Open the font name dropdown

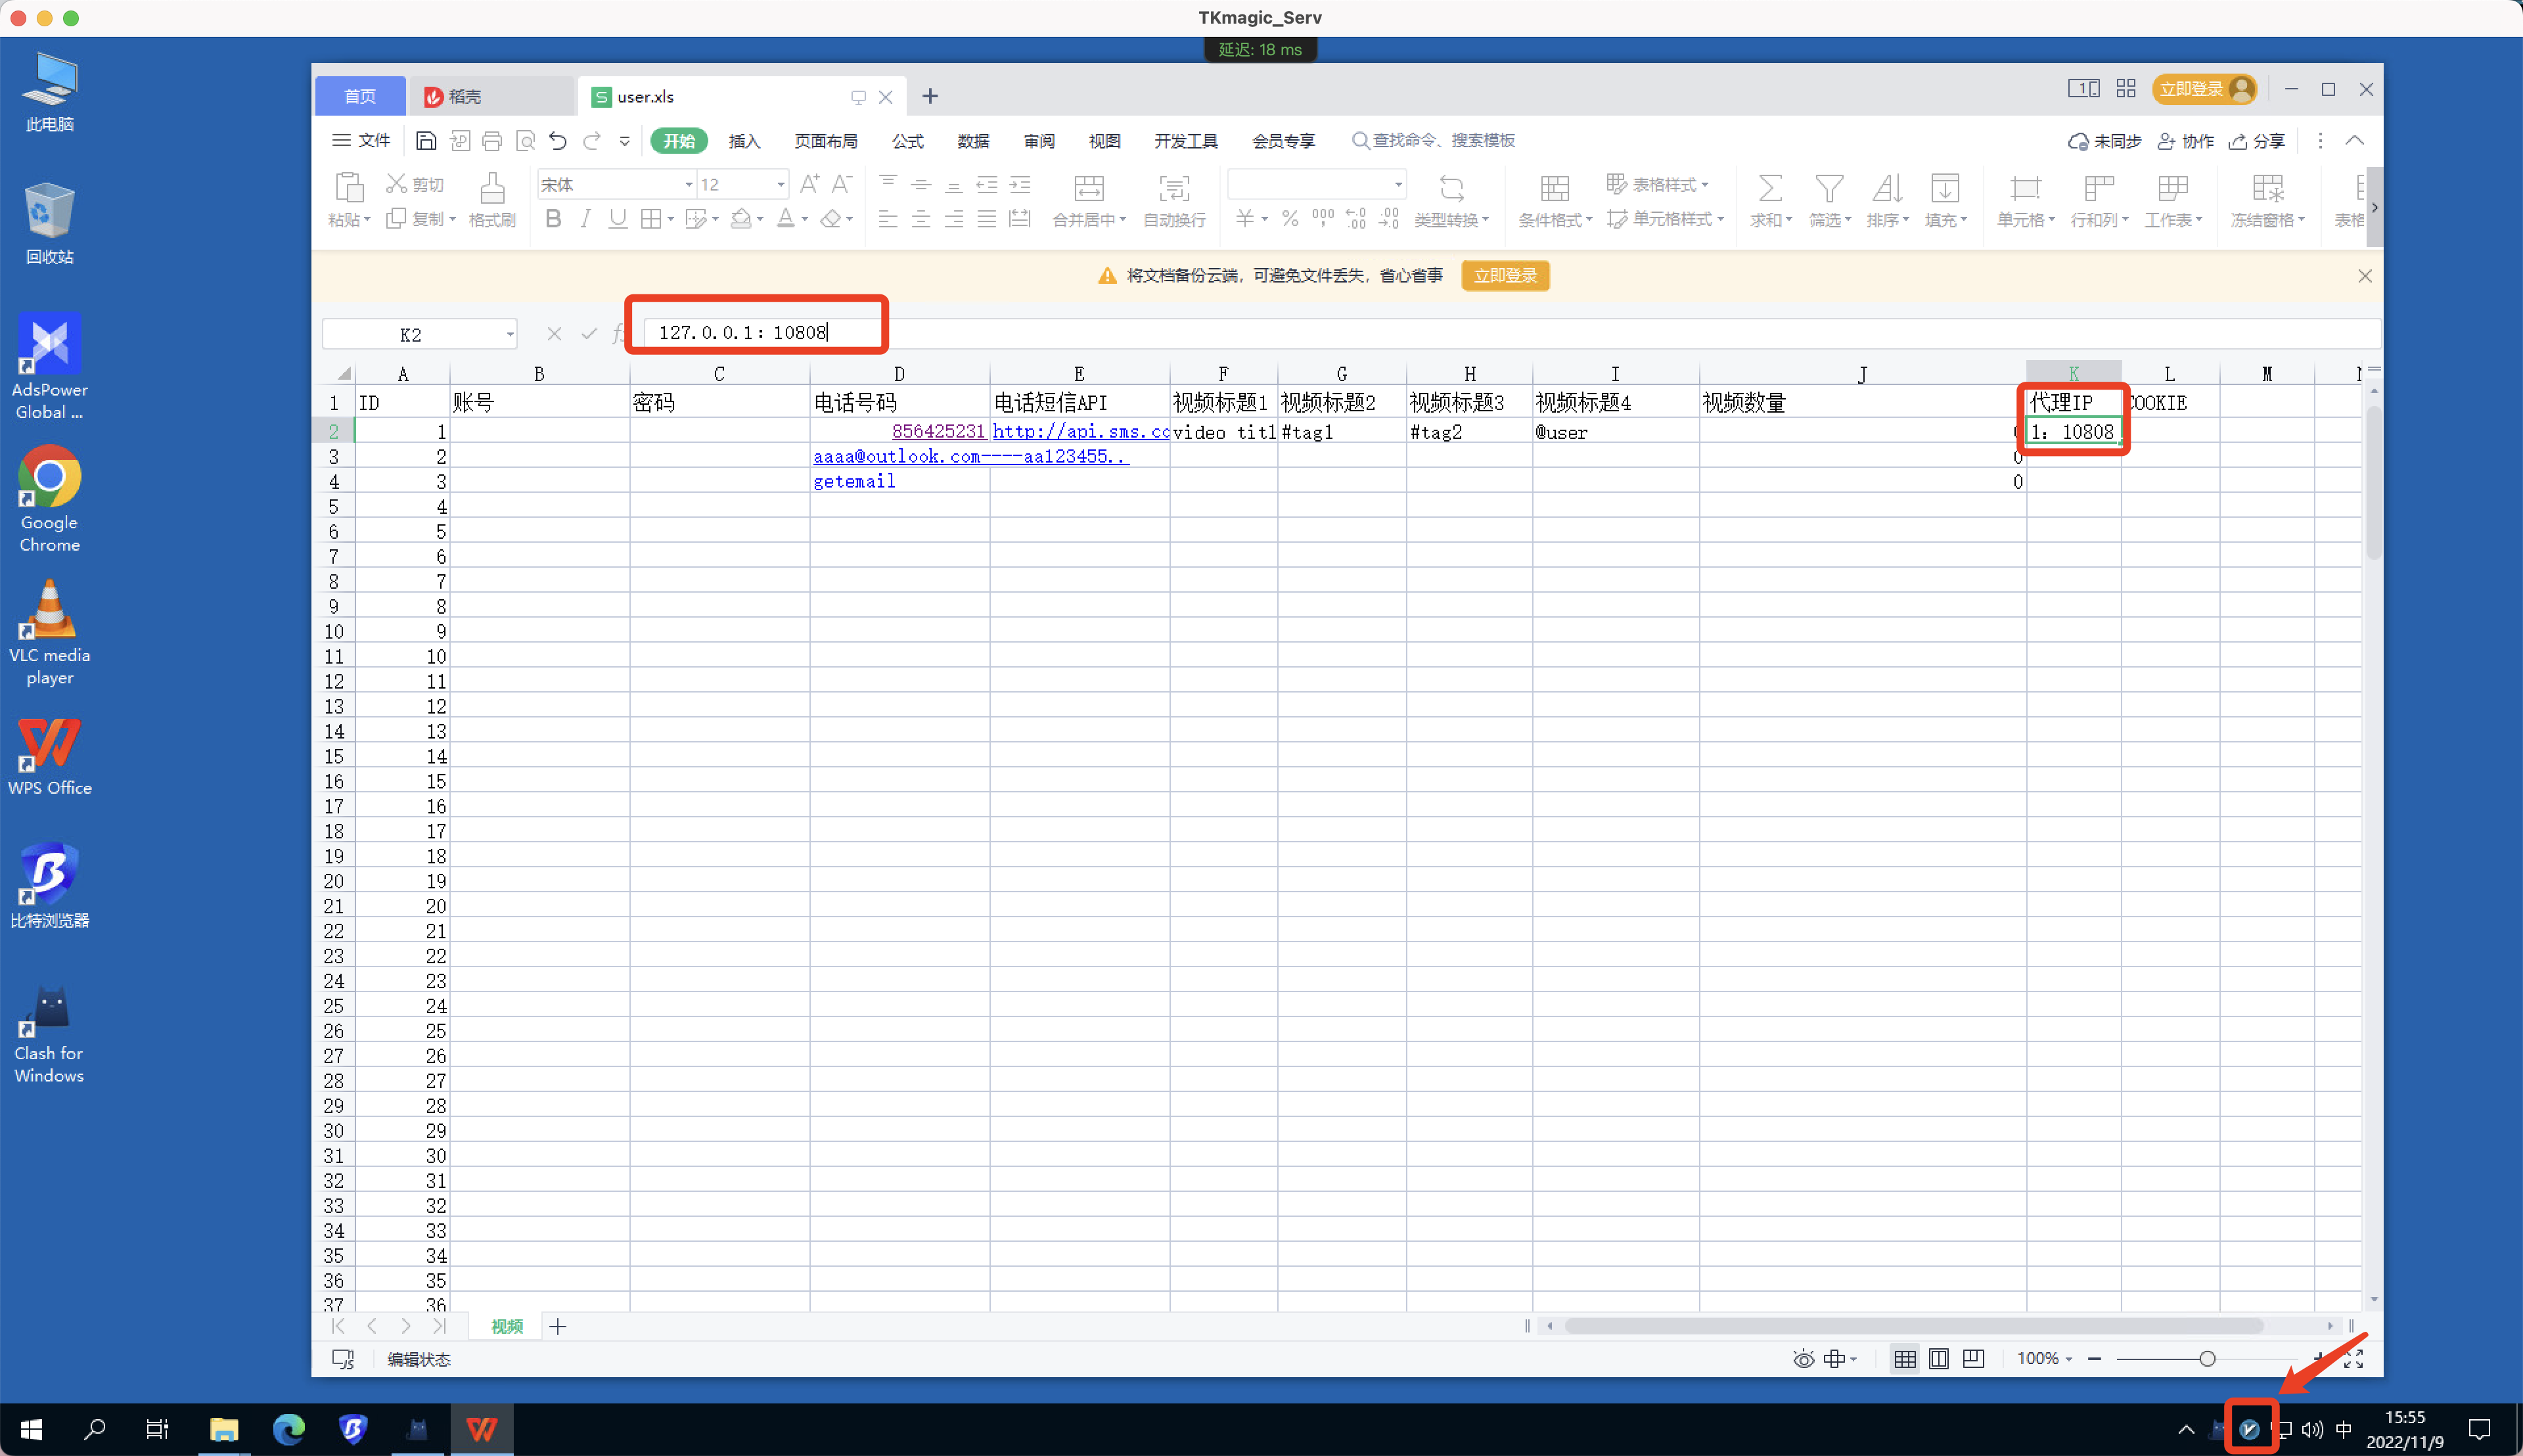coord(688,185)
